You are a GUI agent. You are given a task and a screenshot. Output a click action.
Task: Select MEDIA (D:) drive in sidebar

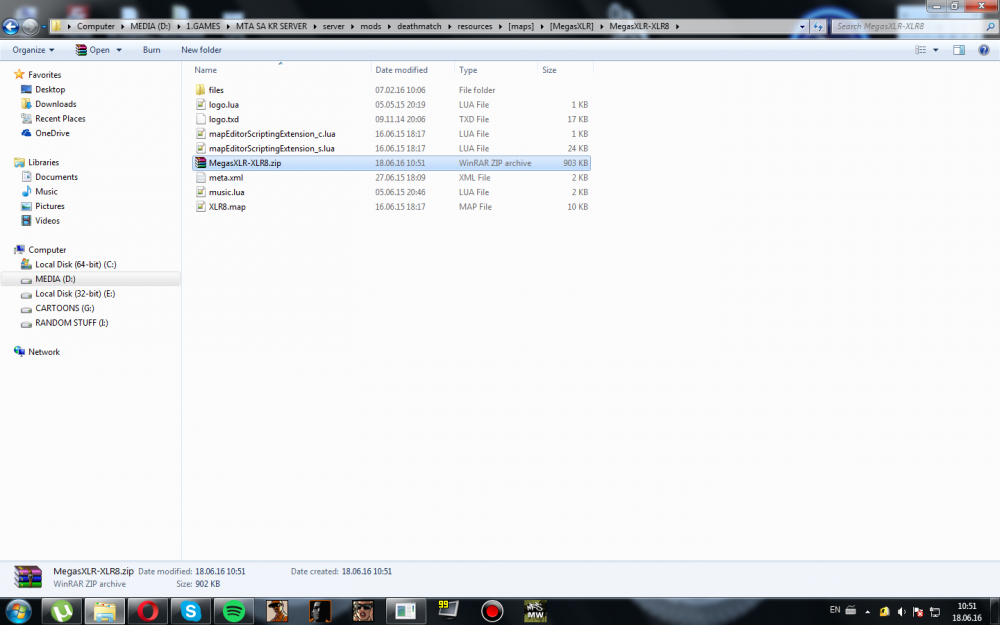91,279
